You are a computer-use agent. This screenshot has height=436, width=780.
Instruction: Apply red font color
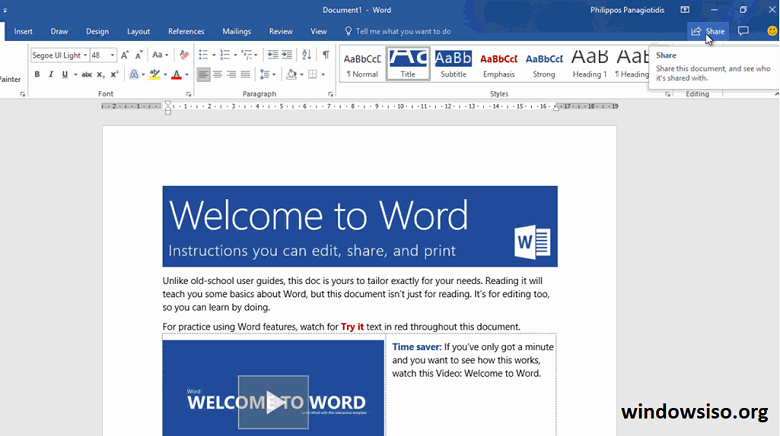(x=176, y=74)
